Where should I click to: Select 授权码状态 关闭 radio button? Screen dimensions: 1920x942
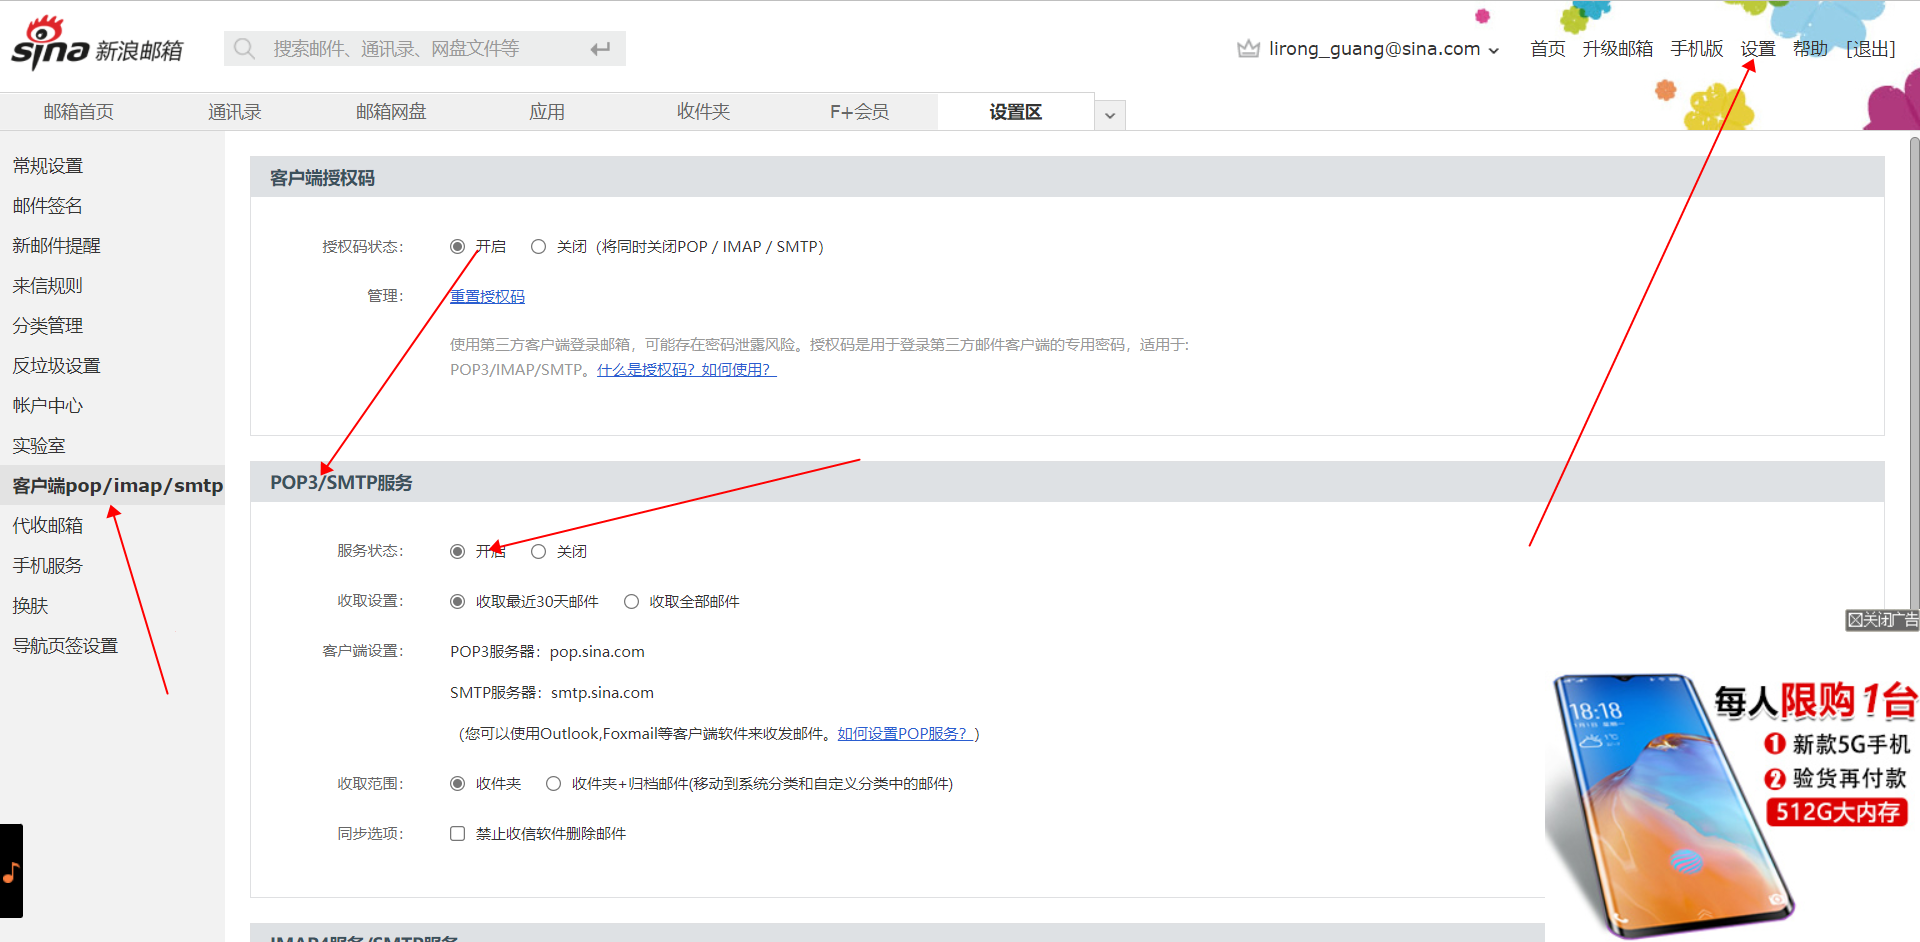538,246
